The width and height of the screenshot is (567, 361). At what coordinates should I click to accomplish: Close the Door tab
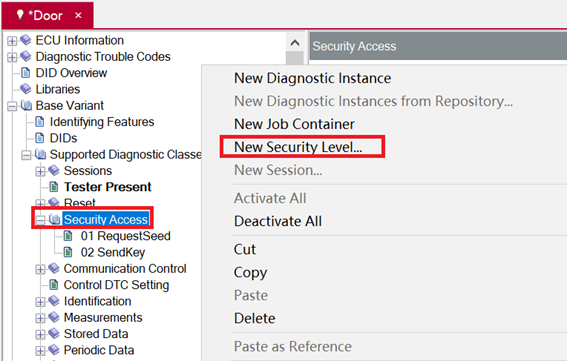pyautogui.click(x=78, y=15)
